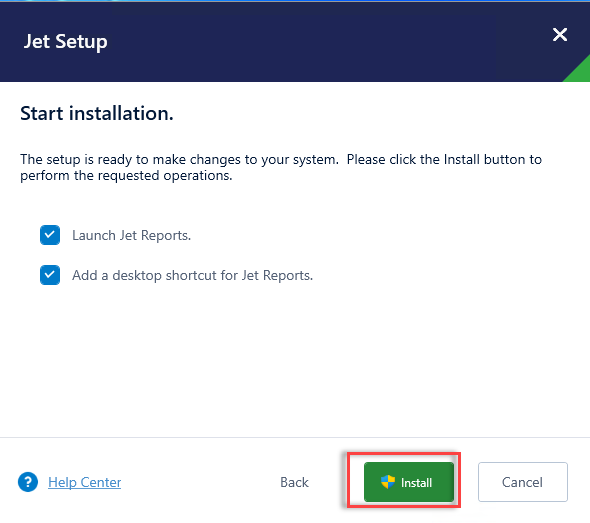Viewport: 590px width, 523px height.
Task: Toggle the desktop shortcut checkbox
Action: (x=50, y=275)
